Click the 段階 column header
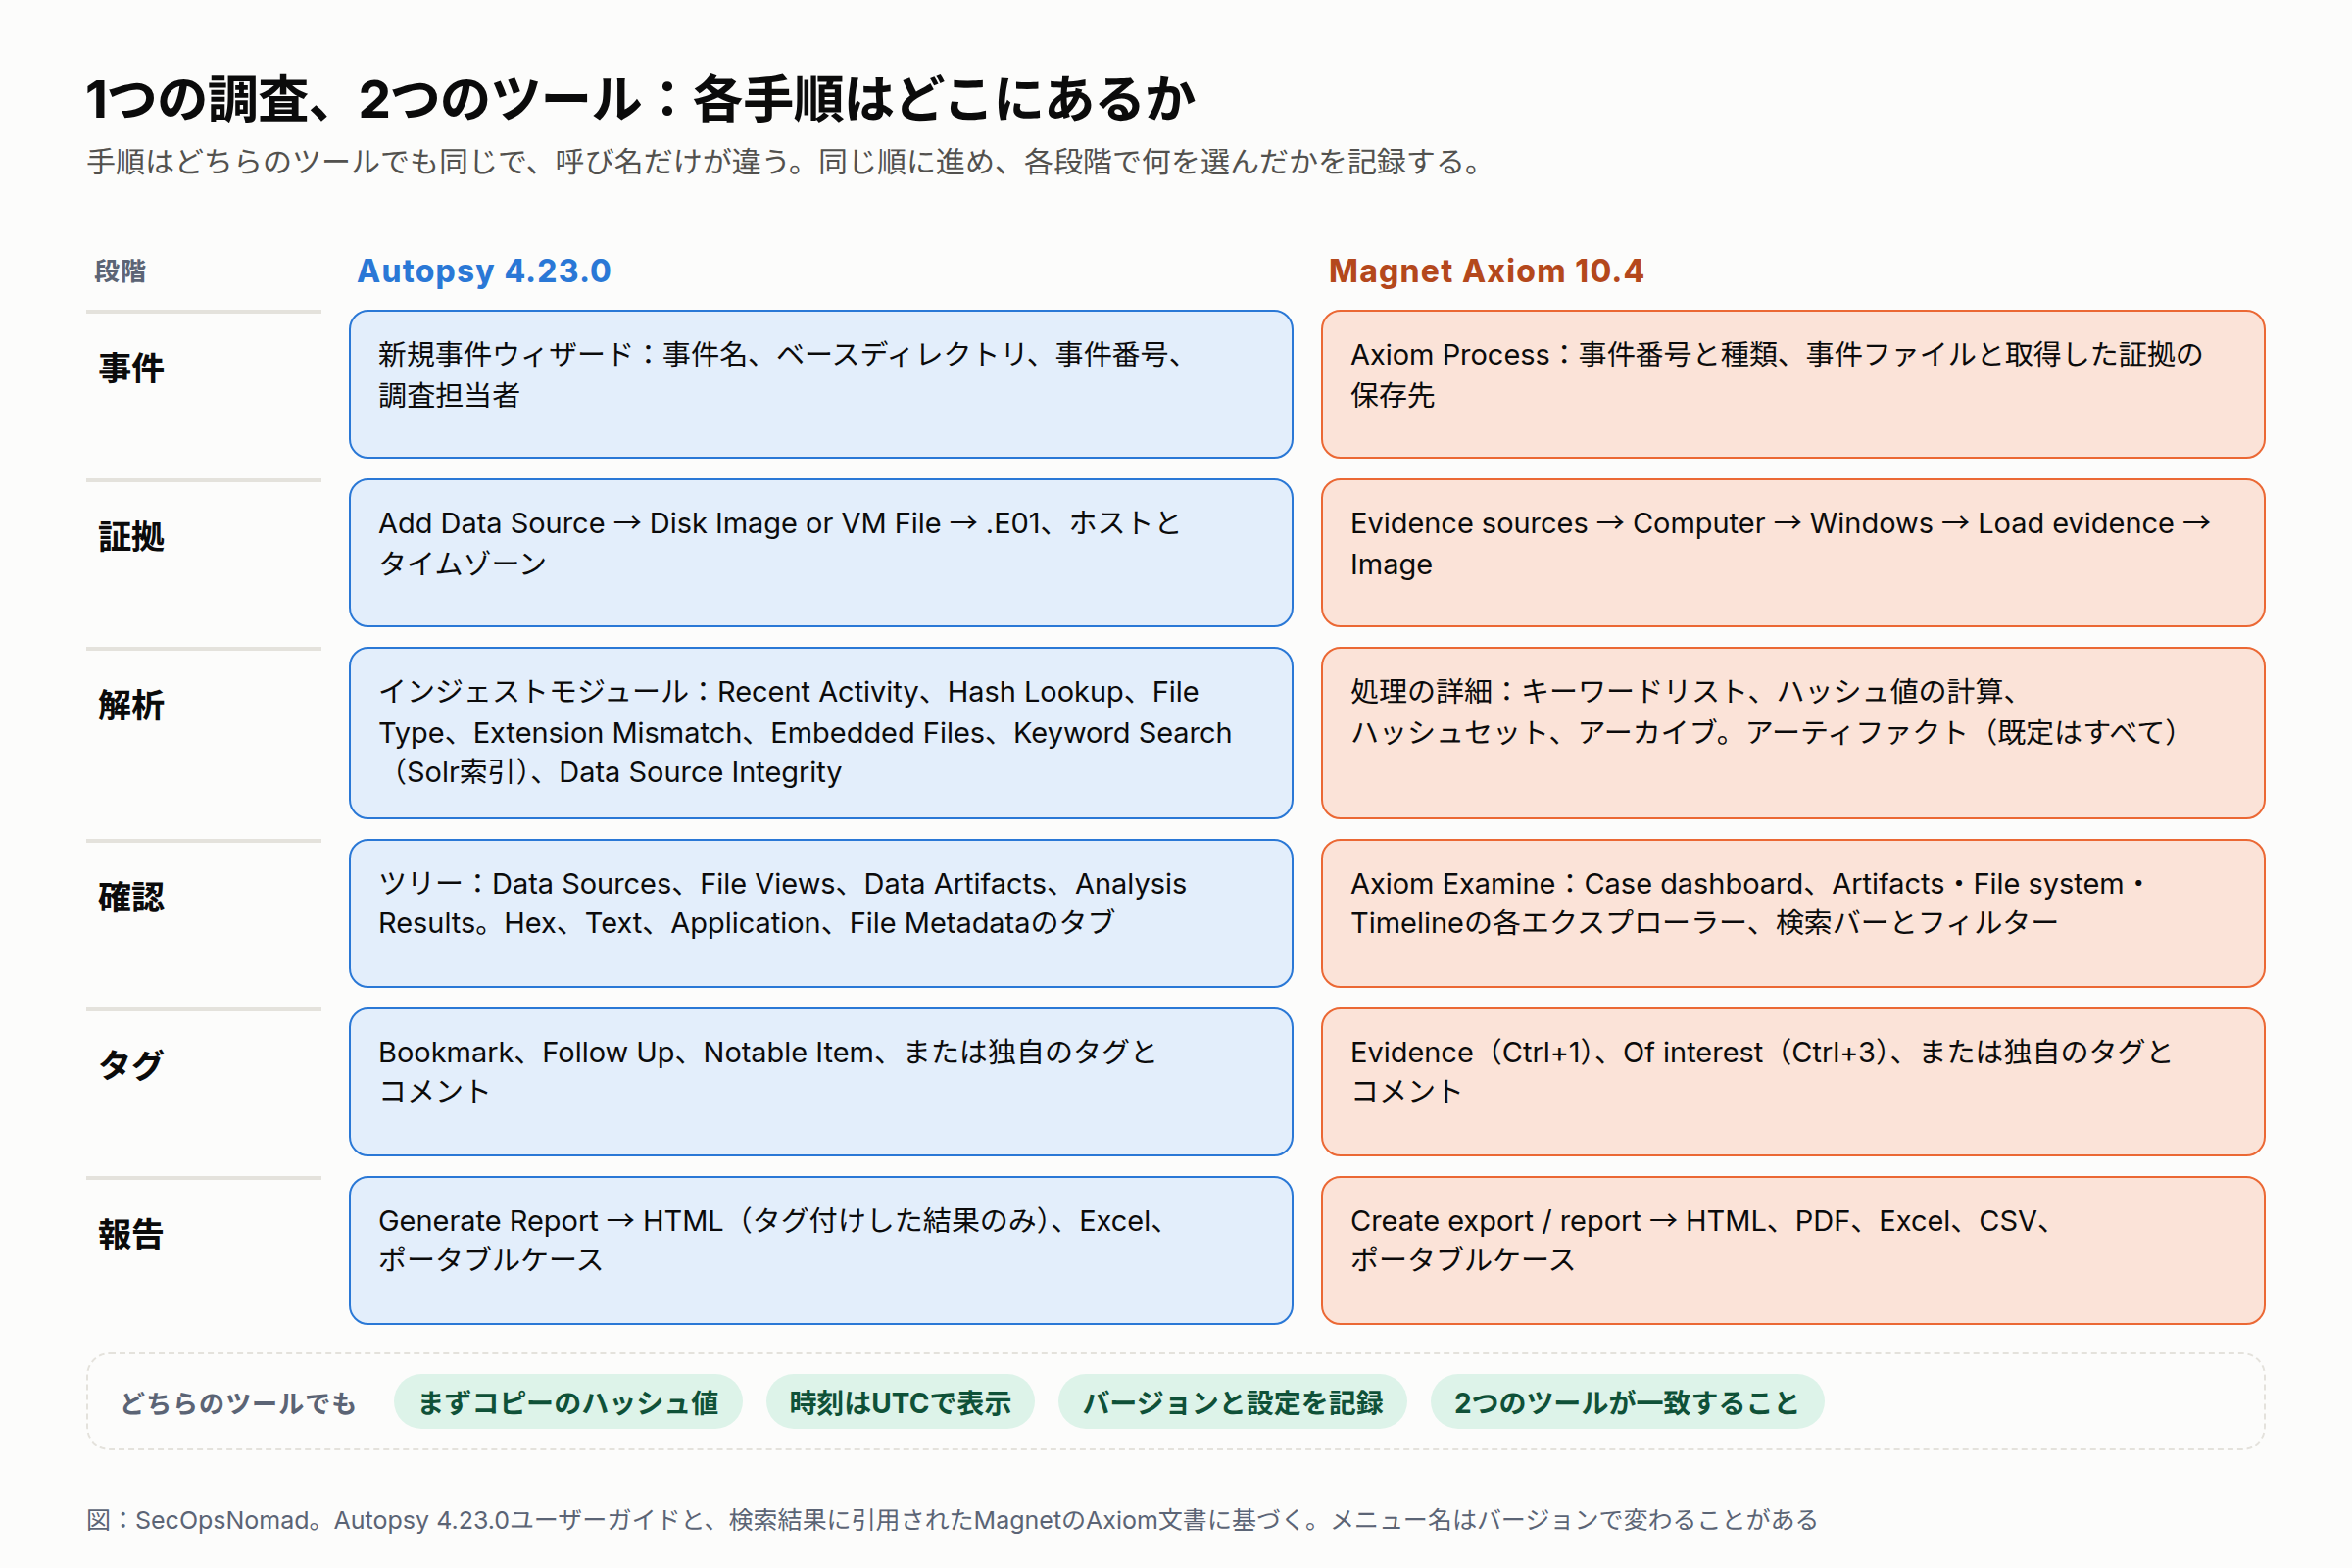The width and height of the screenshot is (2352, 1568). [x=120, y=271]
